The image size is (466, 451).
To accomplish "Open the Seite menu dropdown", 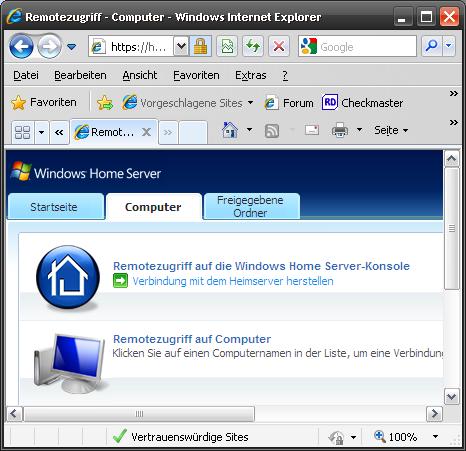I will click(391, 130).
